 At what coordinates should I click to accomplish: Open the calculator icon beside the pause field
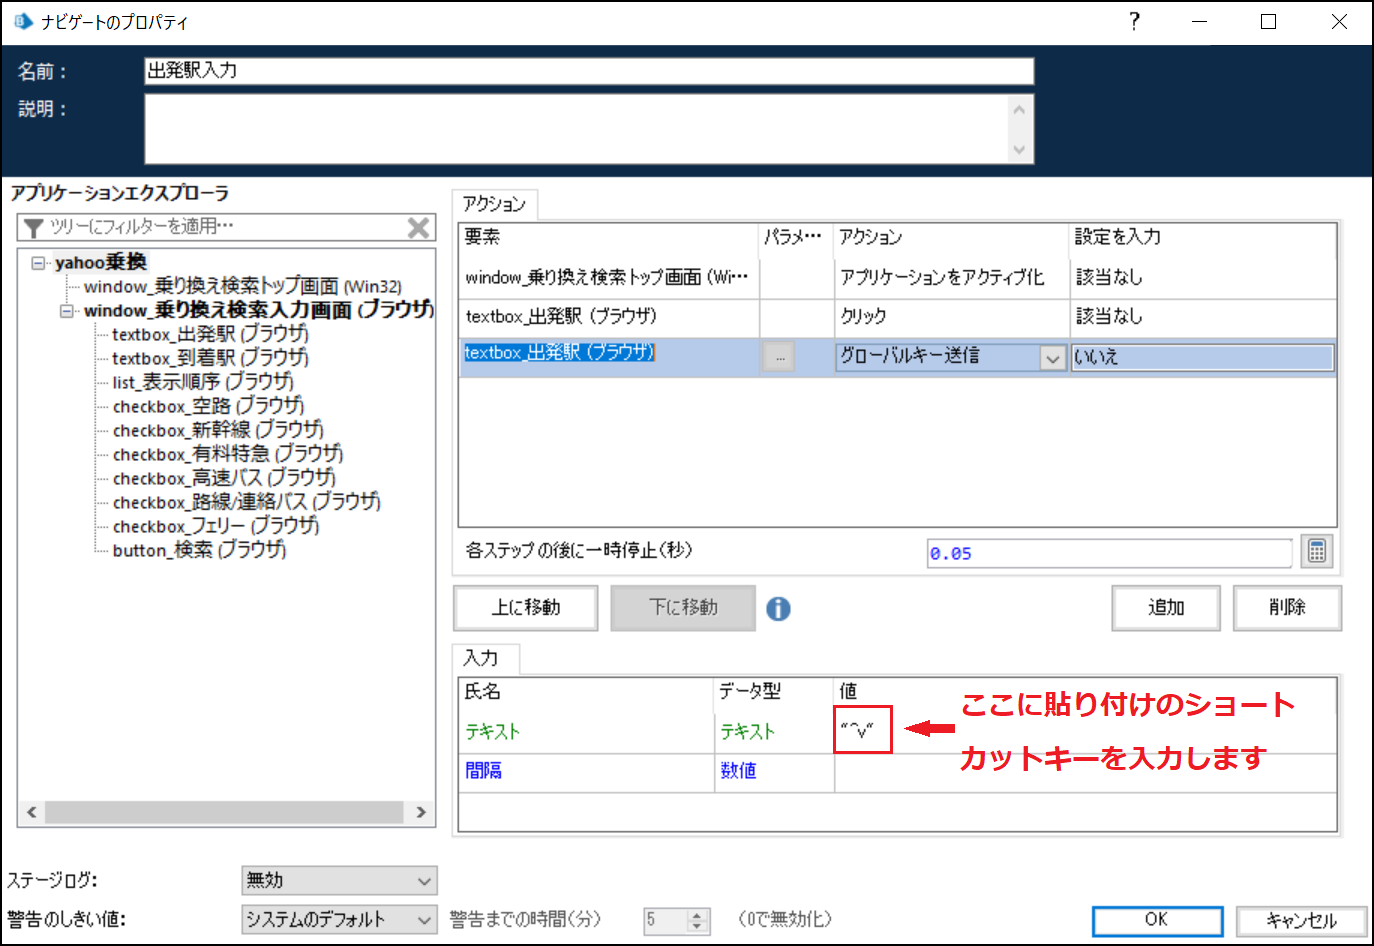pyautogui.click(x=1316, y=551)
